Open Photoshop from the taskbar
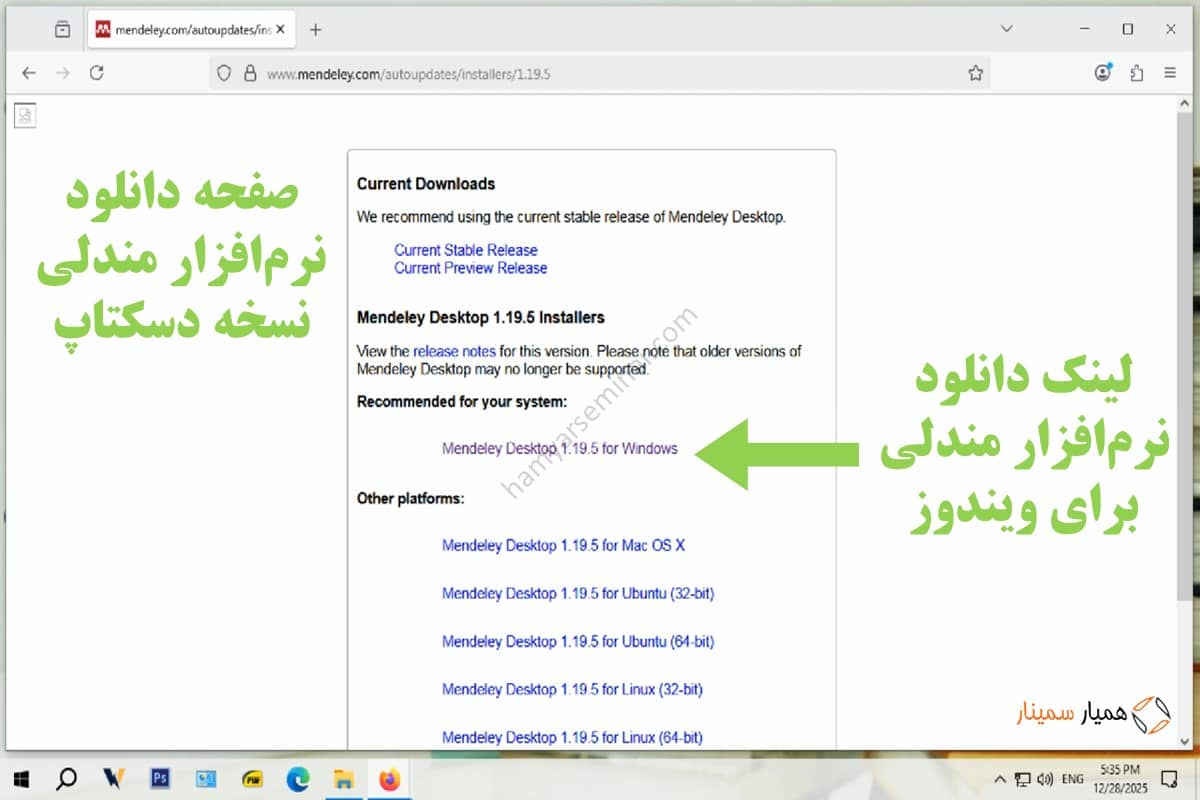This screenshot has height=800, width=1200. coord(160,778)
